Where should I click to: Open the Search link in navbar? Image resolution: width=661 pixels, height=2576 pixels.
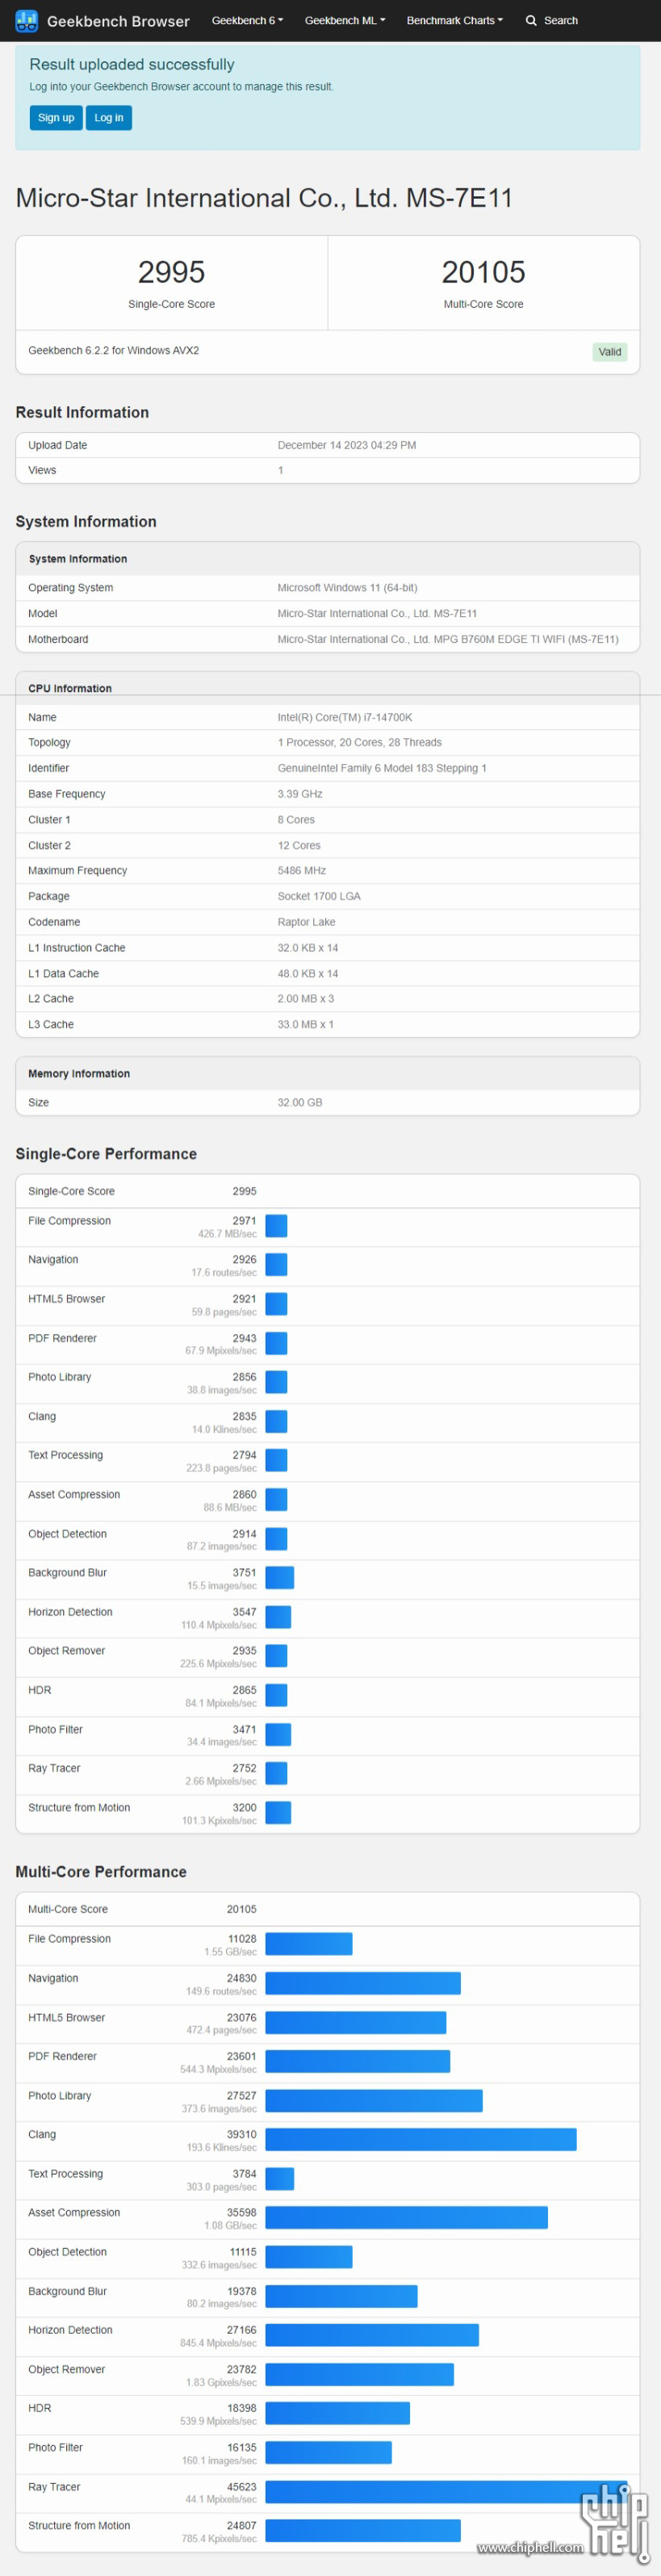pyautogui.click(x=552, y=20)
